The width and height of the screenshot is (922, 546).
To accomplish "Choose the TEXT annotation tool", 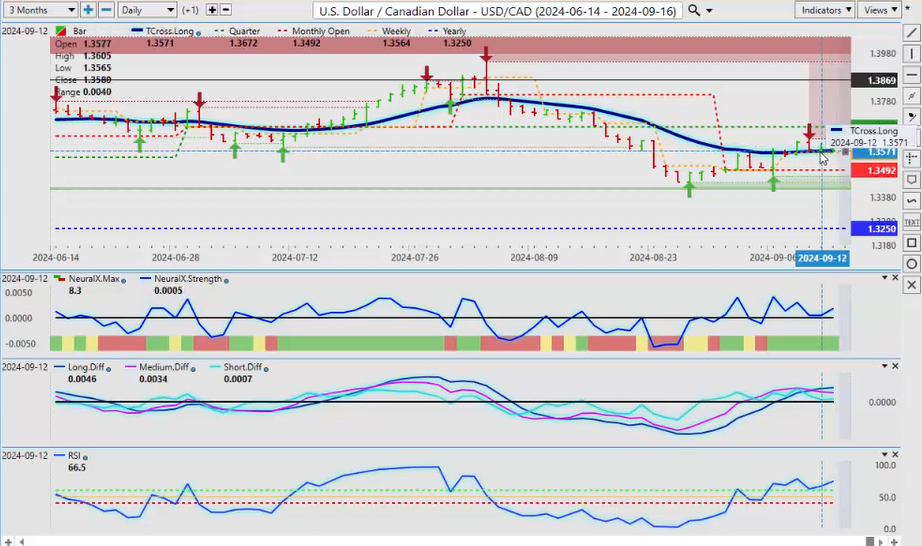I will pos(910,222).
